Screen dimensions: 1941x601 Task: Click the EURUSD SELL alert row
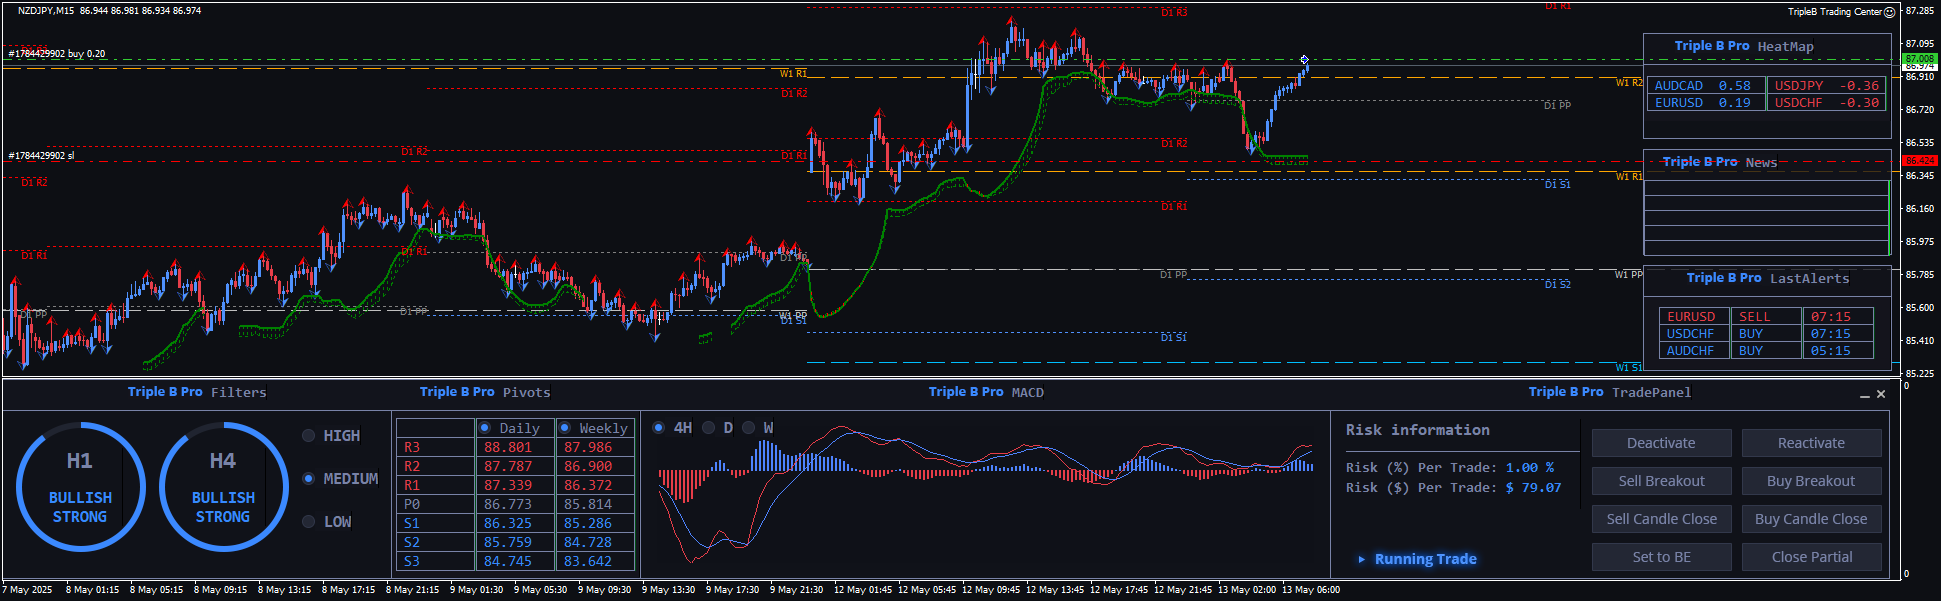pos(1765,317)
